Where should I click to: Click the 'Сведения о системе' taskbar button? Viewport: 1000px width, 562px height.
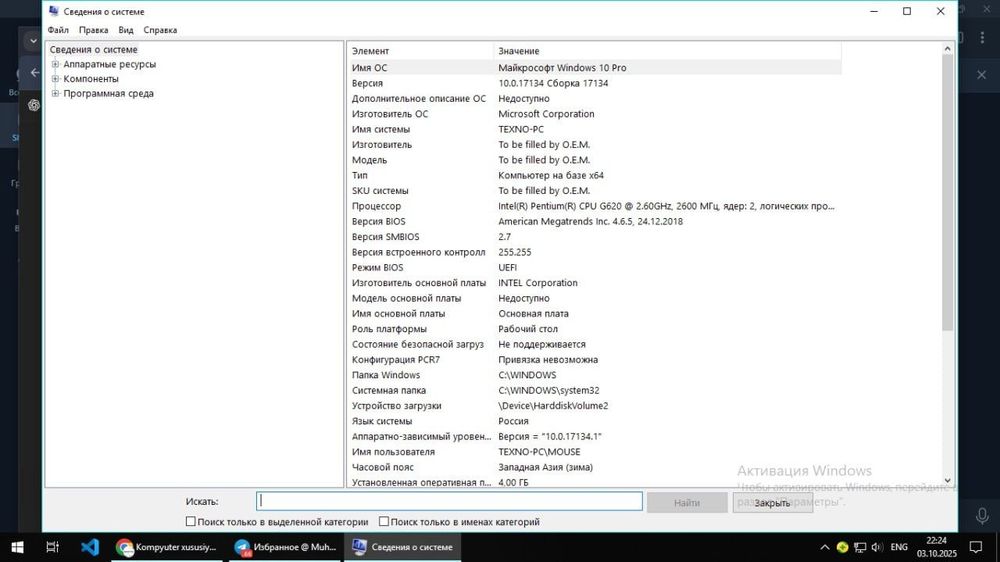(x=402, y=547)
